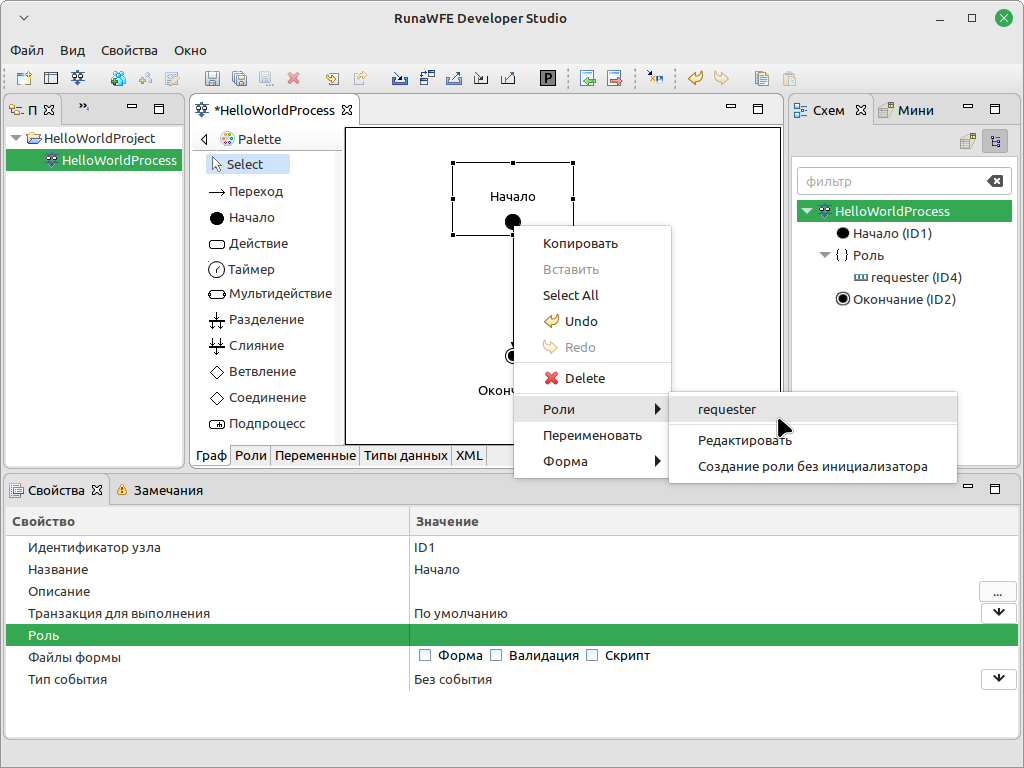Collapse the HelloWorldProject tree node
This screenshot has width=1024, height=768.
point(16,138)
